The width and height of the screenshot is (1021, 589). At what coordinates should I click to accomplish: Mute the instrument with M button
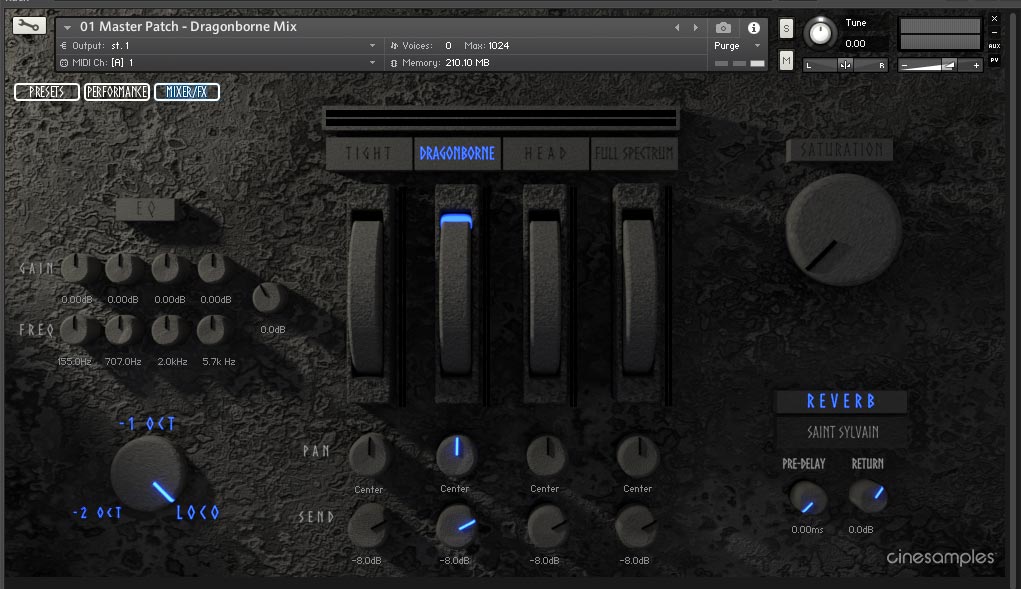coord(786,62)
